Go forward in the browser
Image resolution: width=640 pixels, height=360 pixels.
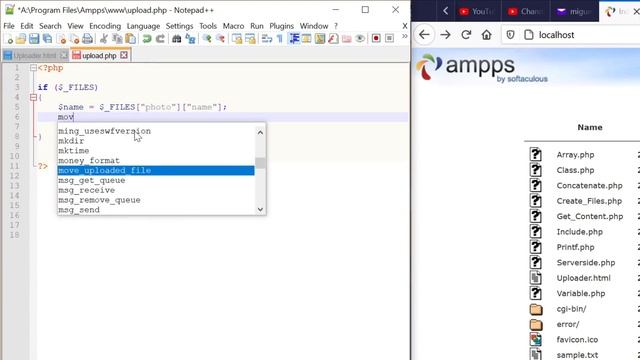click(445, 35)
